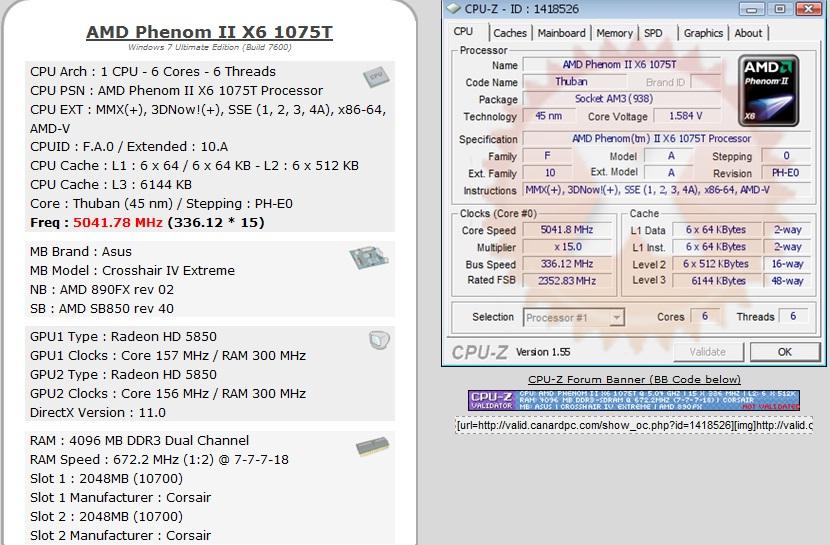Screen dimensions: 830x545
Task: Click the Level 3 value 6144 KBytes
Action: tap(716, 280)
